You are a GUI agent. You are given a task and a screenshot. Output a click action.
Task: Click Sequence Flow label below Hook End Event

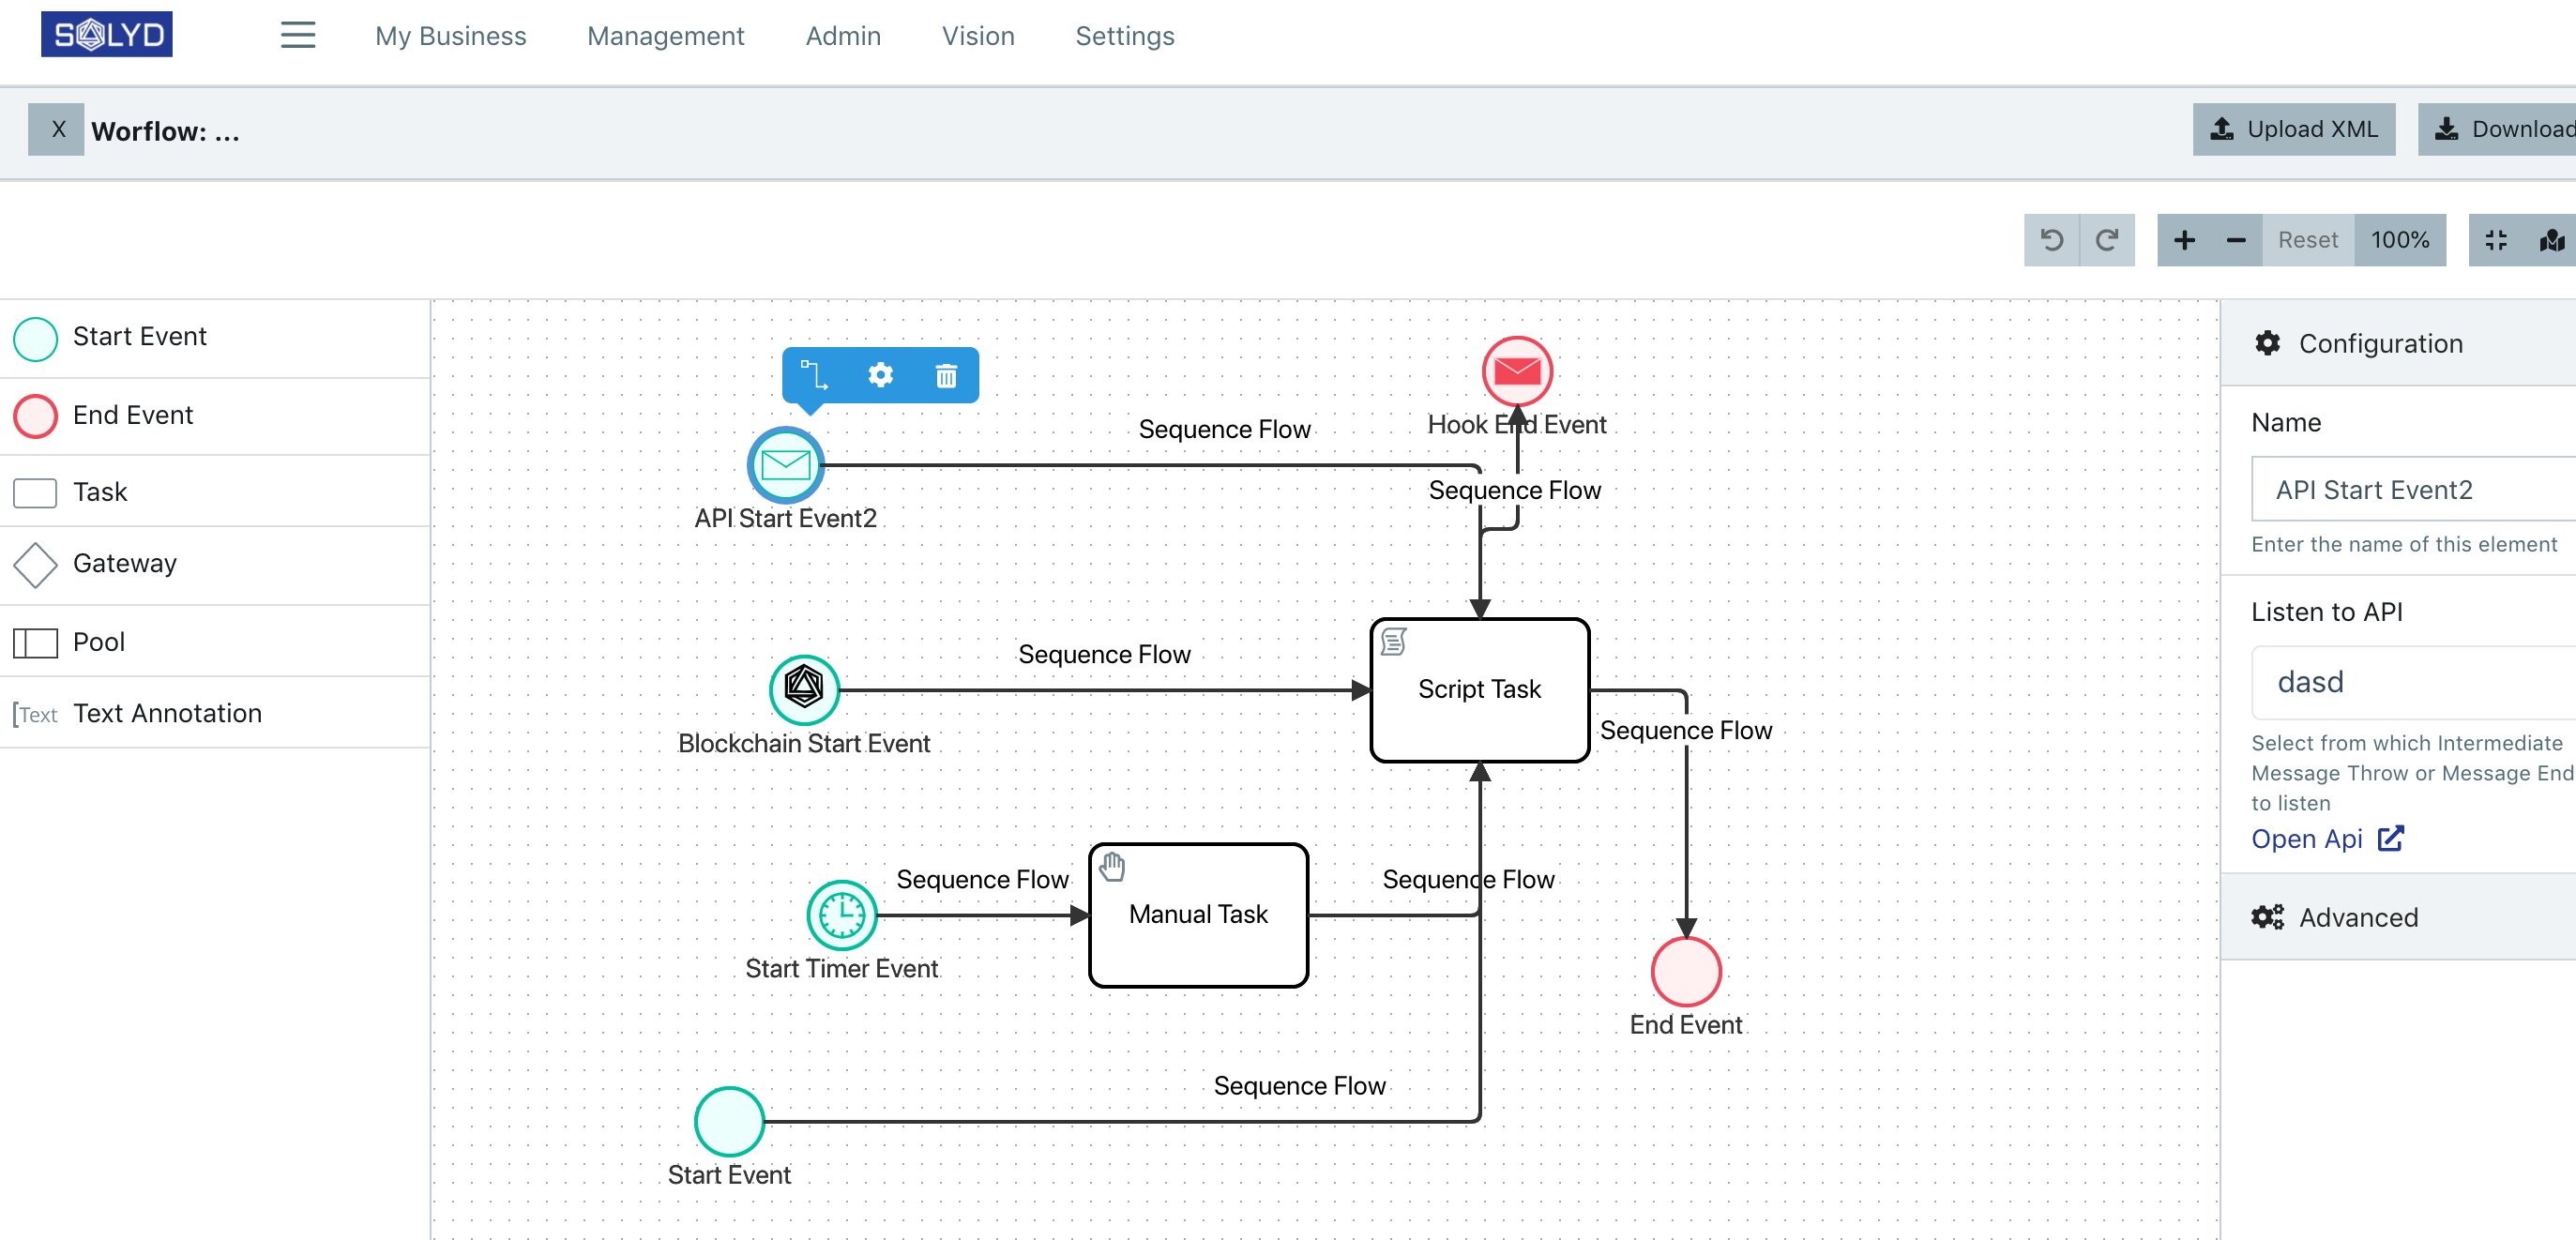tap(1514, 490)
